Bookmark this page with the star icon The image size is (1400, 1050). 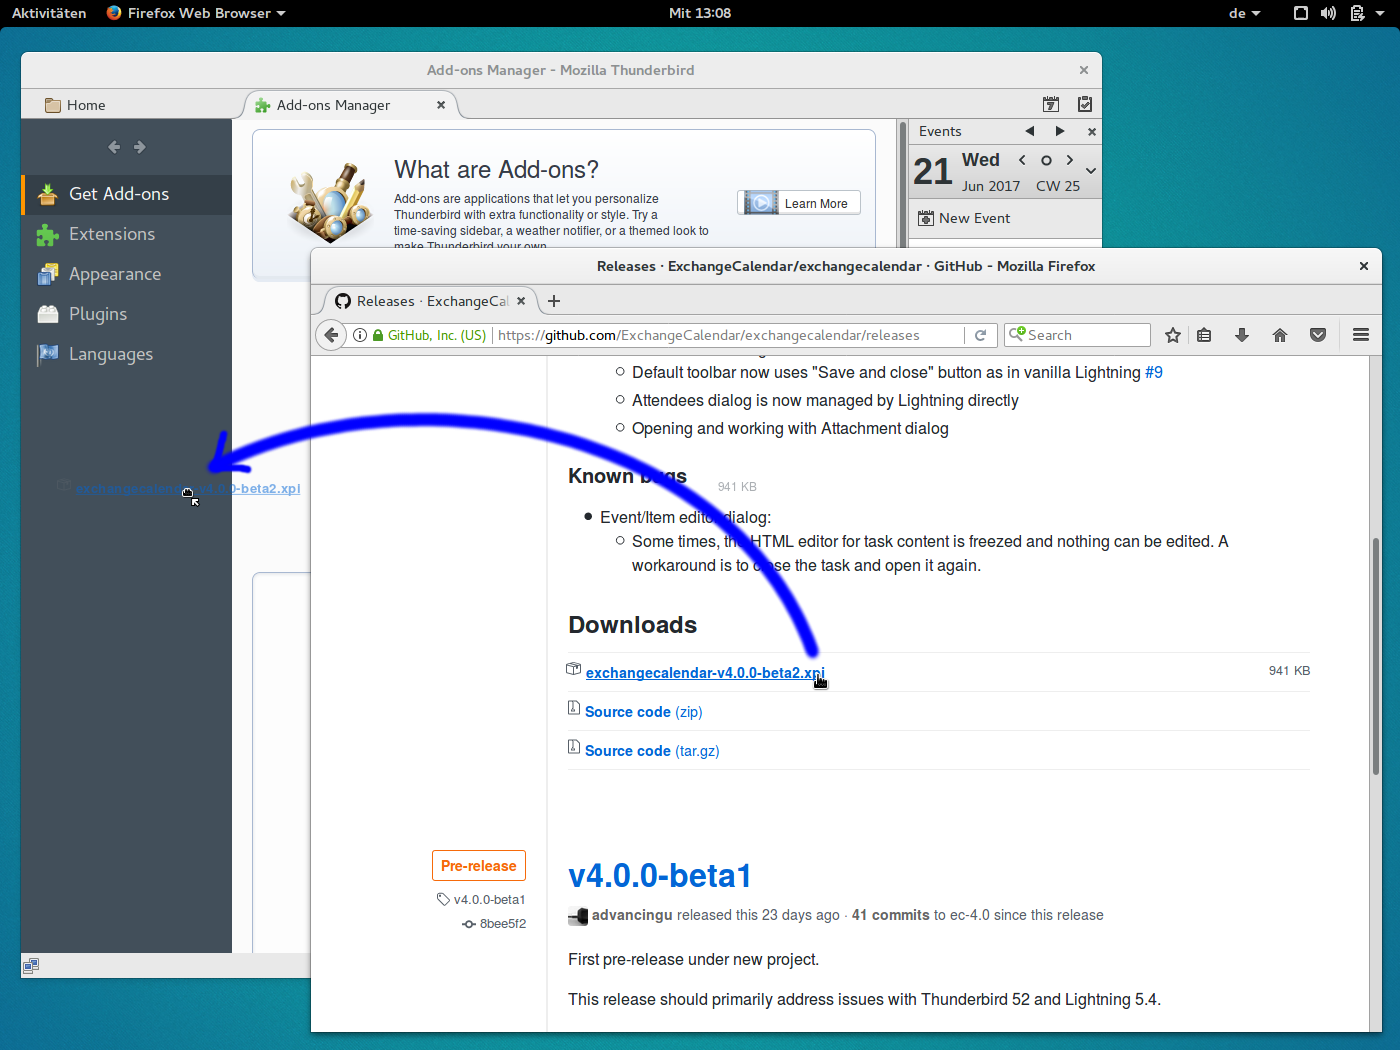[1173, 335]
